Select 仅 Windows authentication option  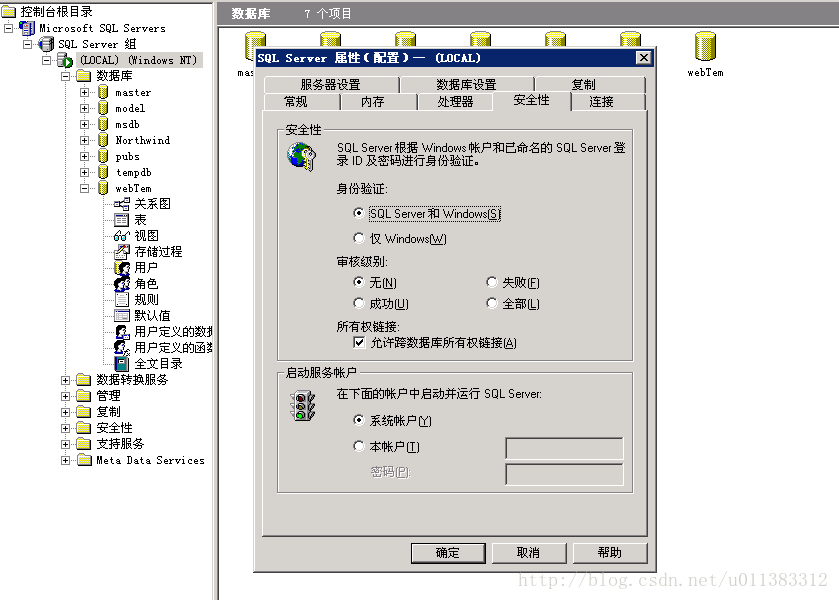pyautogui.click(x=359, y=238)
